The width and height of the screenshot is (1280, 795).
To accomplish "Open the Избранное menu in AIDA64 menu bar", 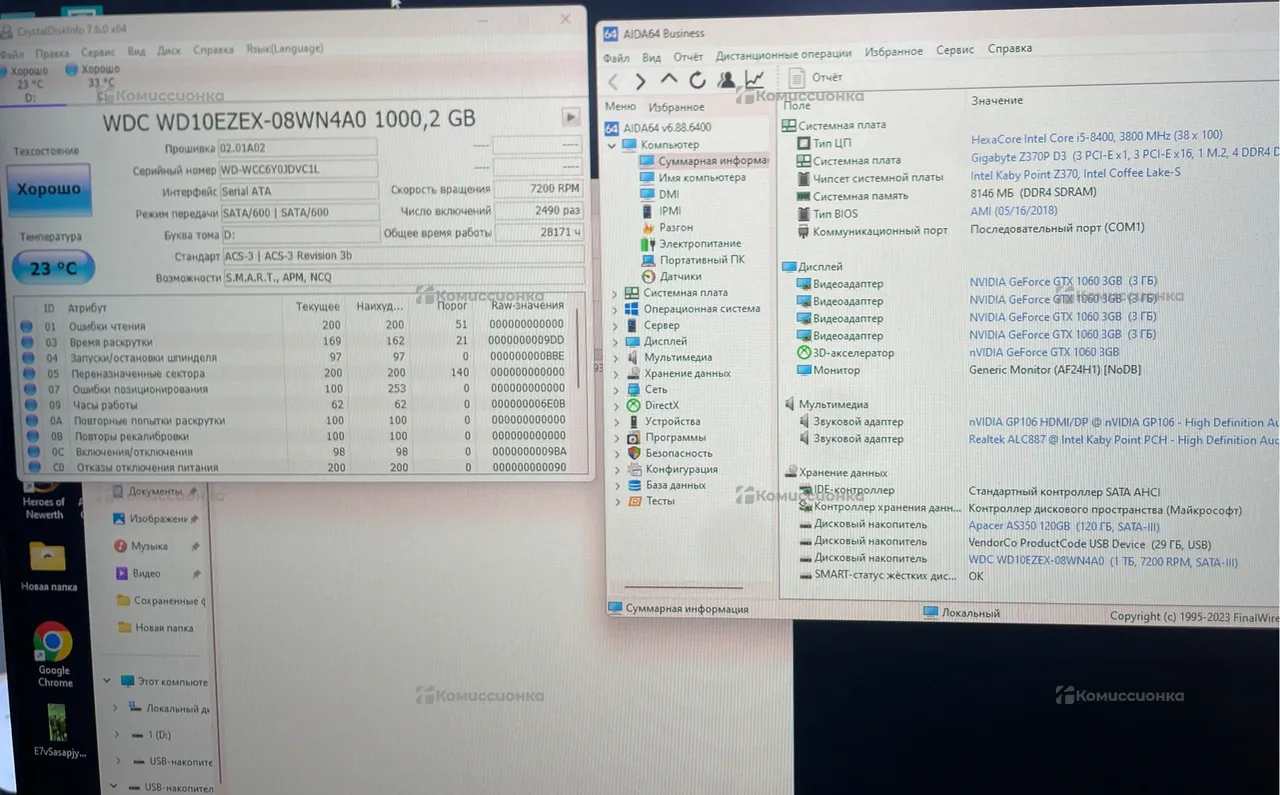I will click(x=894, y=52).
